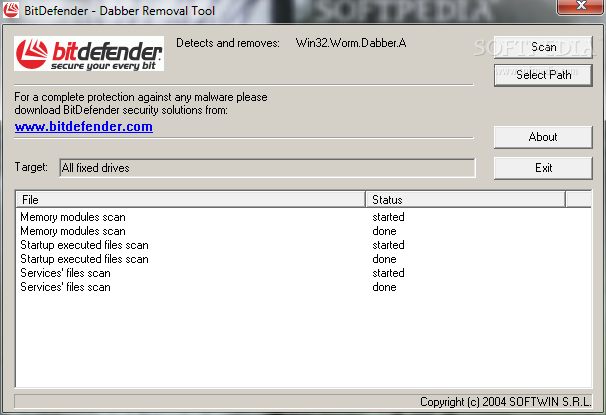This screenshot has width=606, height=415.
Task: Select Services' files scan done row
Action: (303, 287)
